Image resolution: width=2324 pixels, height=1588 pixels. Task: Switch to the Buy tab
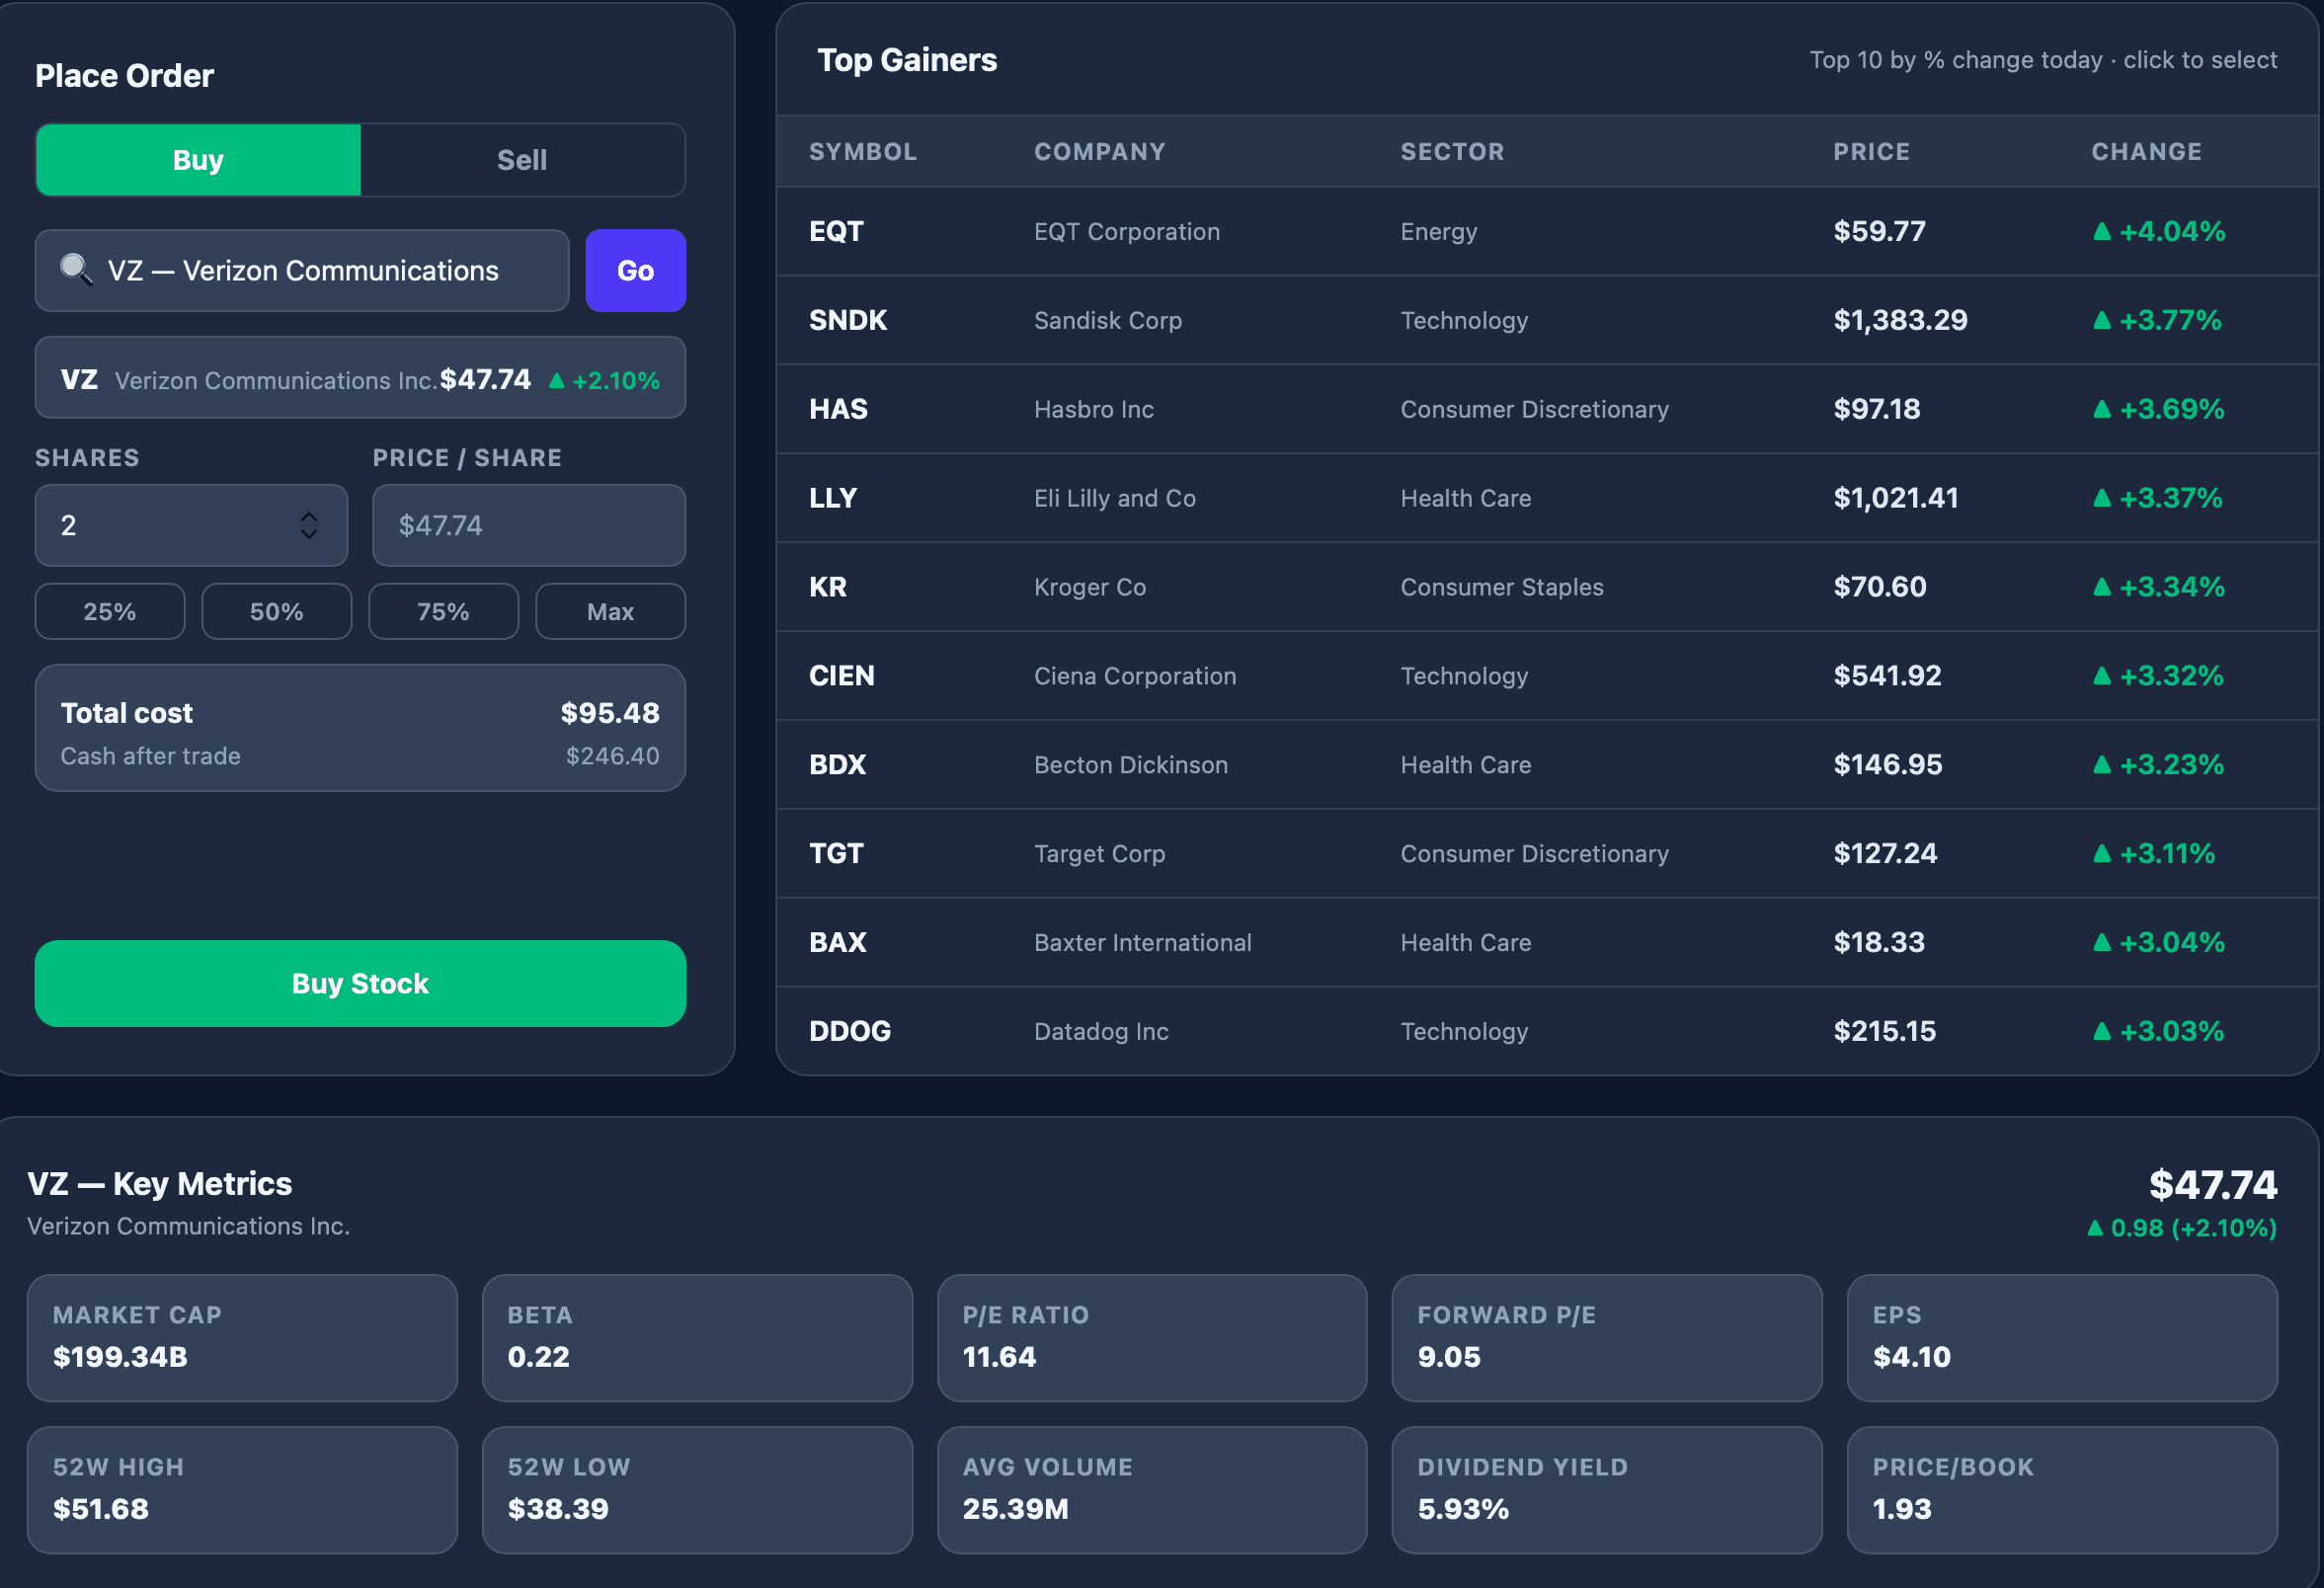pos(198,160)
